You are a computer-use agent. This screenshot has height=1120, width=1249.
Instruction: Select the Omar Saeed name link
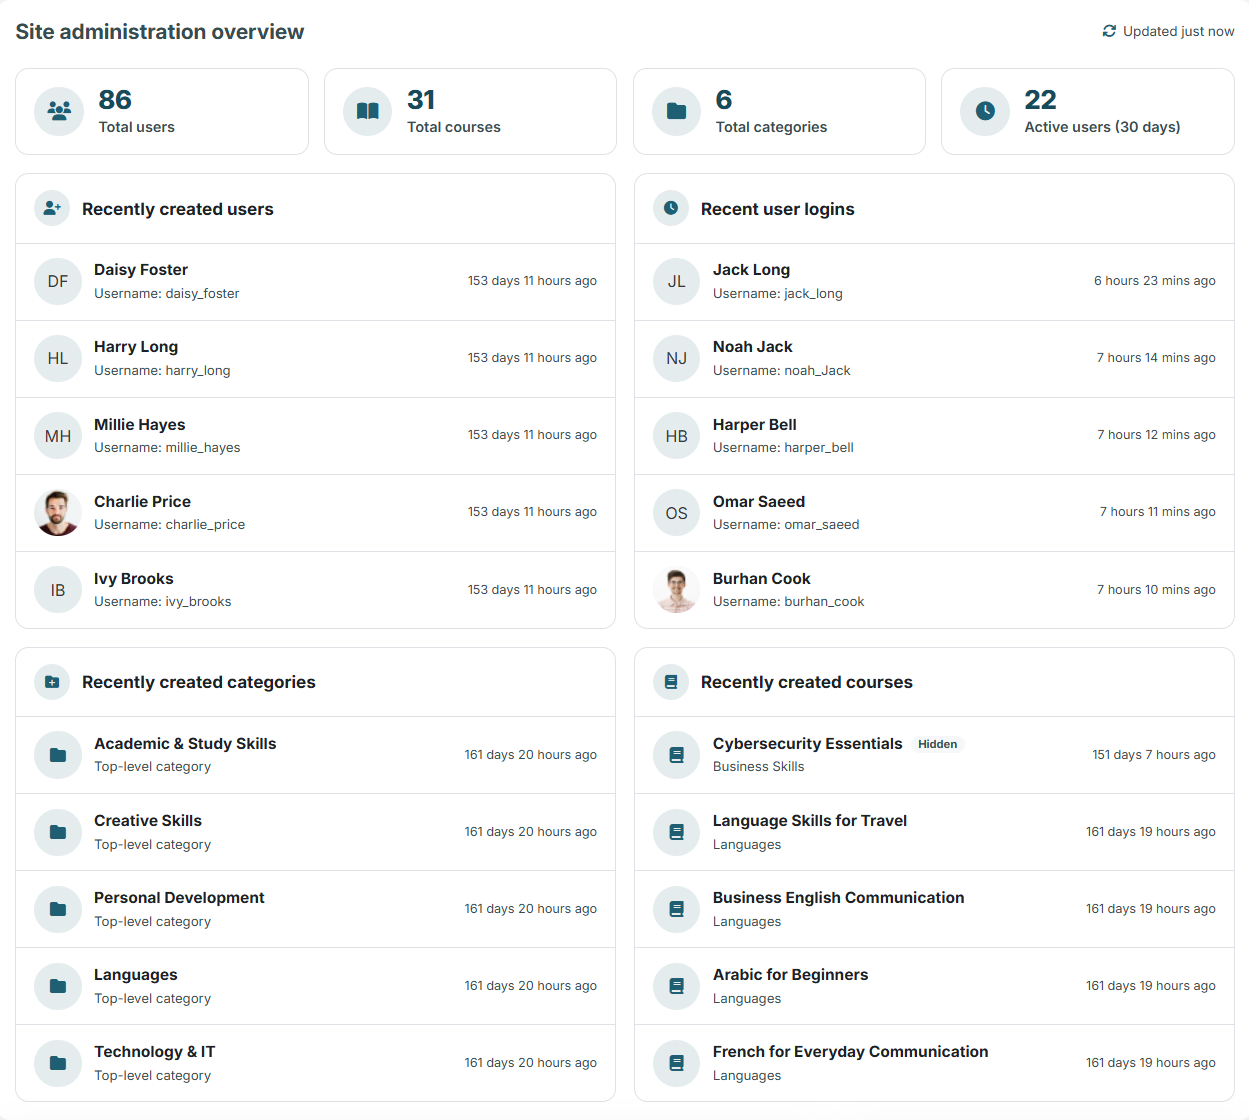click(x=758, y=502)
